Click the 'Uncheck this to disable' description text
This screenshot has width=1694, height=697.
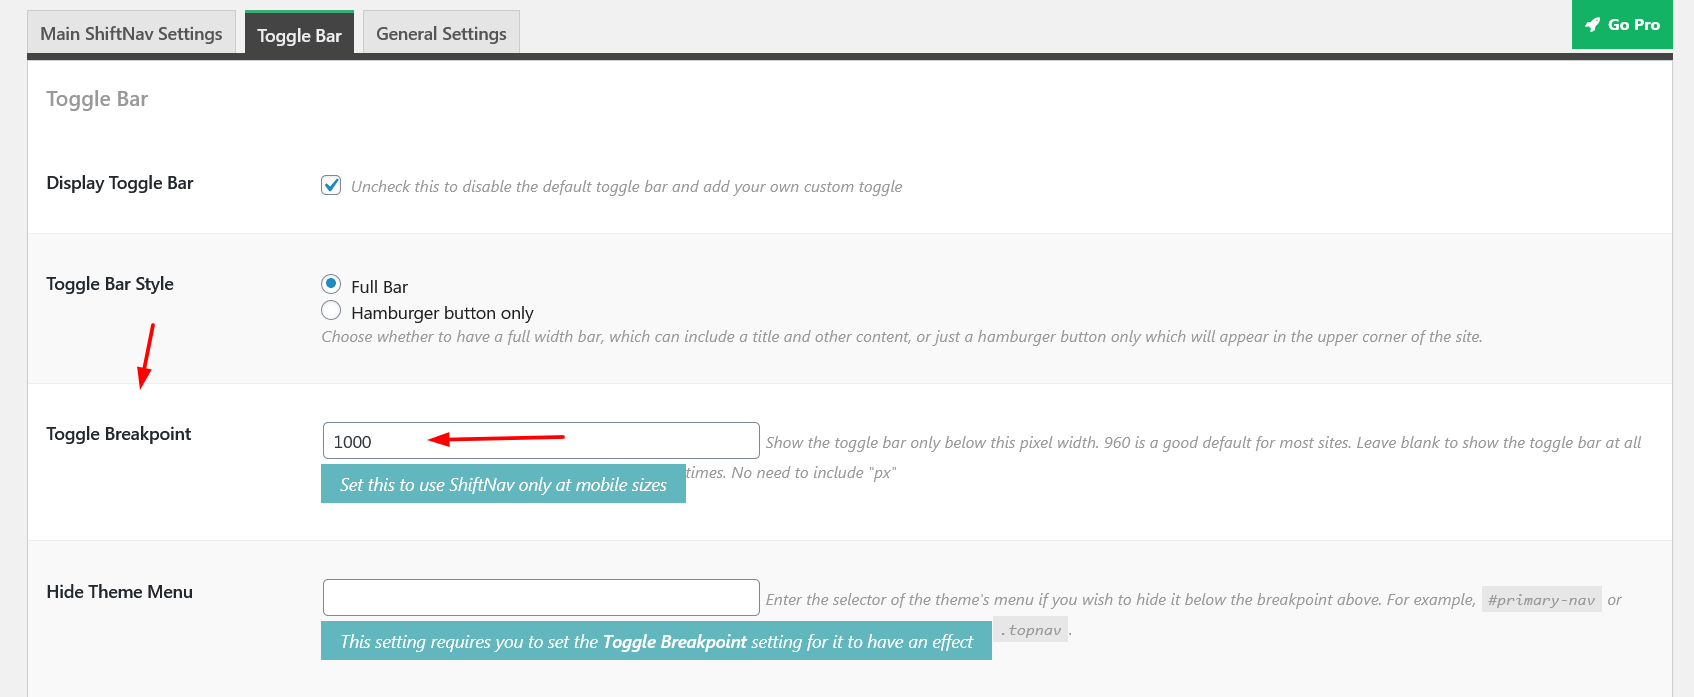click(x=626, y=186)
